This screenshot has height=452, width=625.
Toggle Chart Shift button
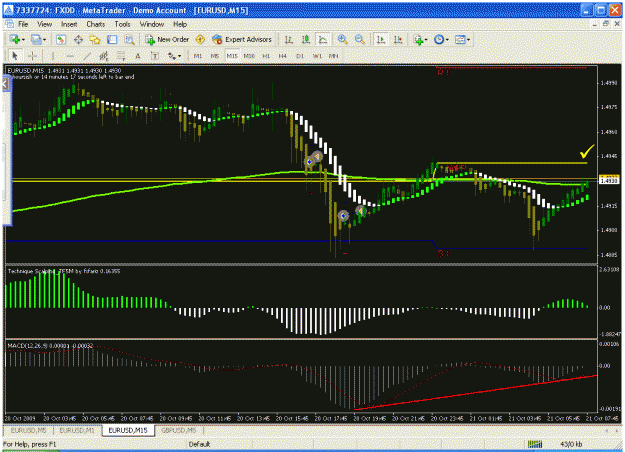[x=398, y=39]
